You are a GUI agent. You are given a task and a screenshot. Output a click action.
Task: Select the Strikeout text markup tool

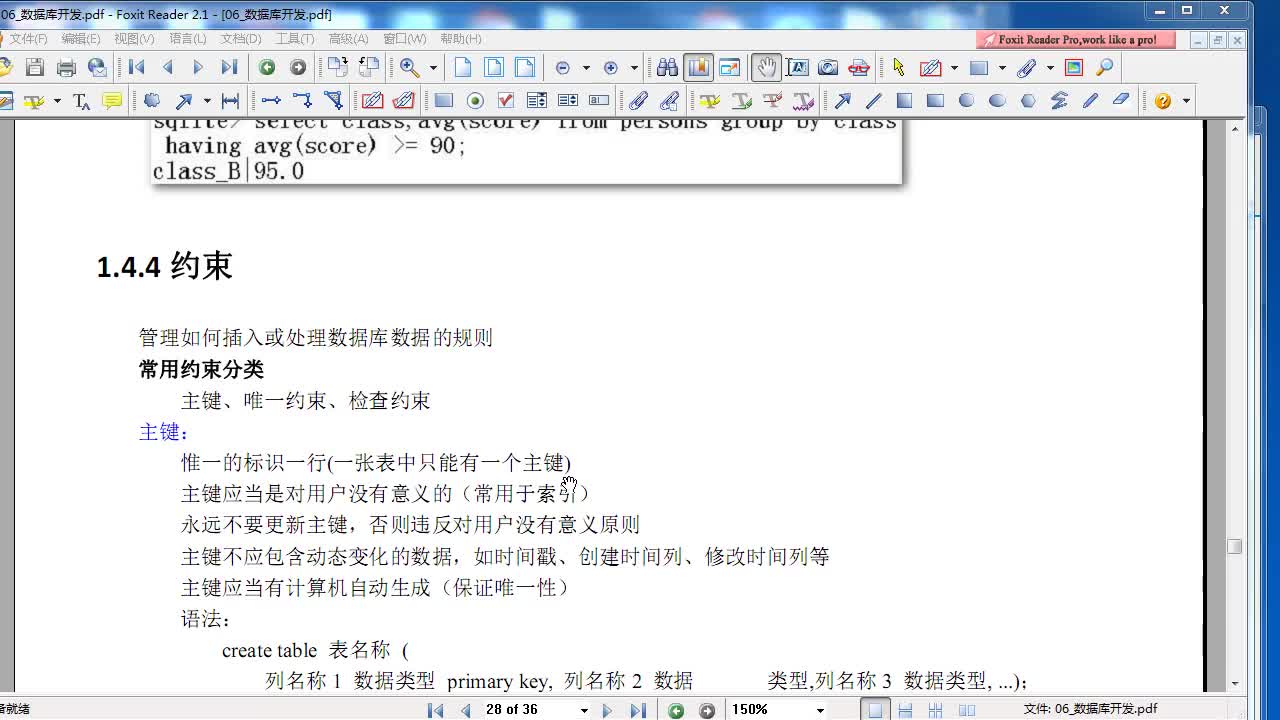(x=772, y=101)
